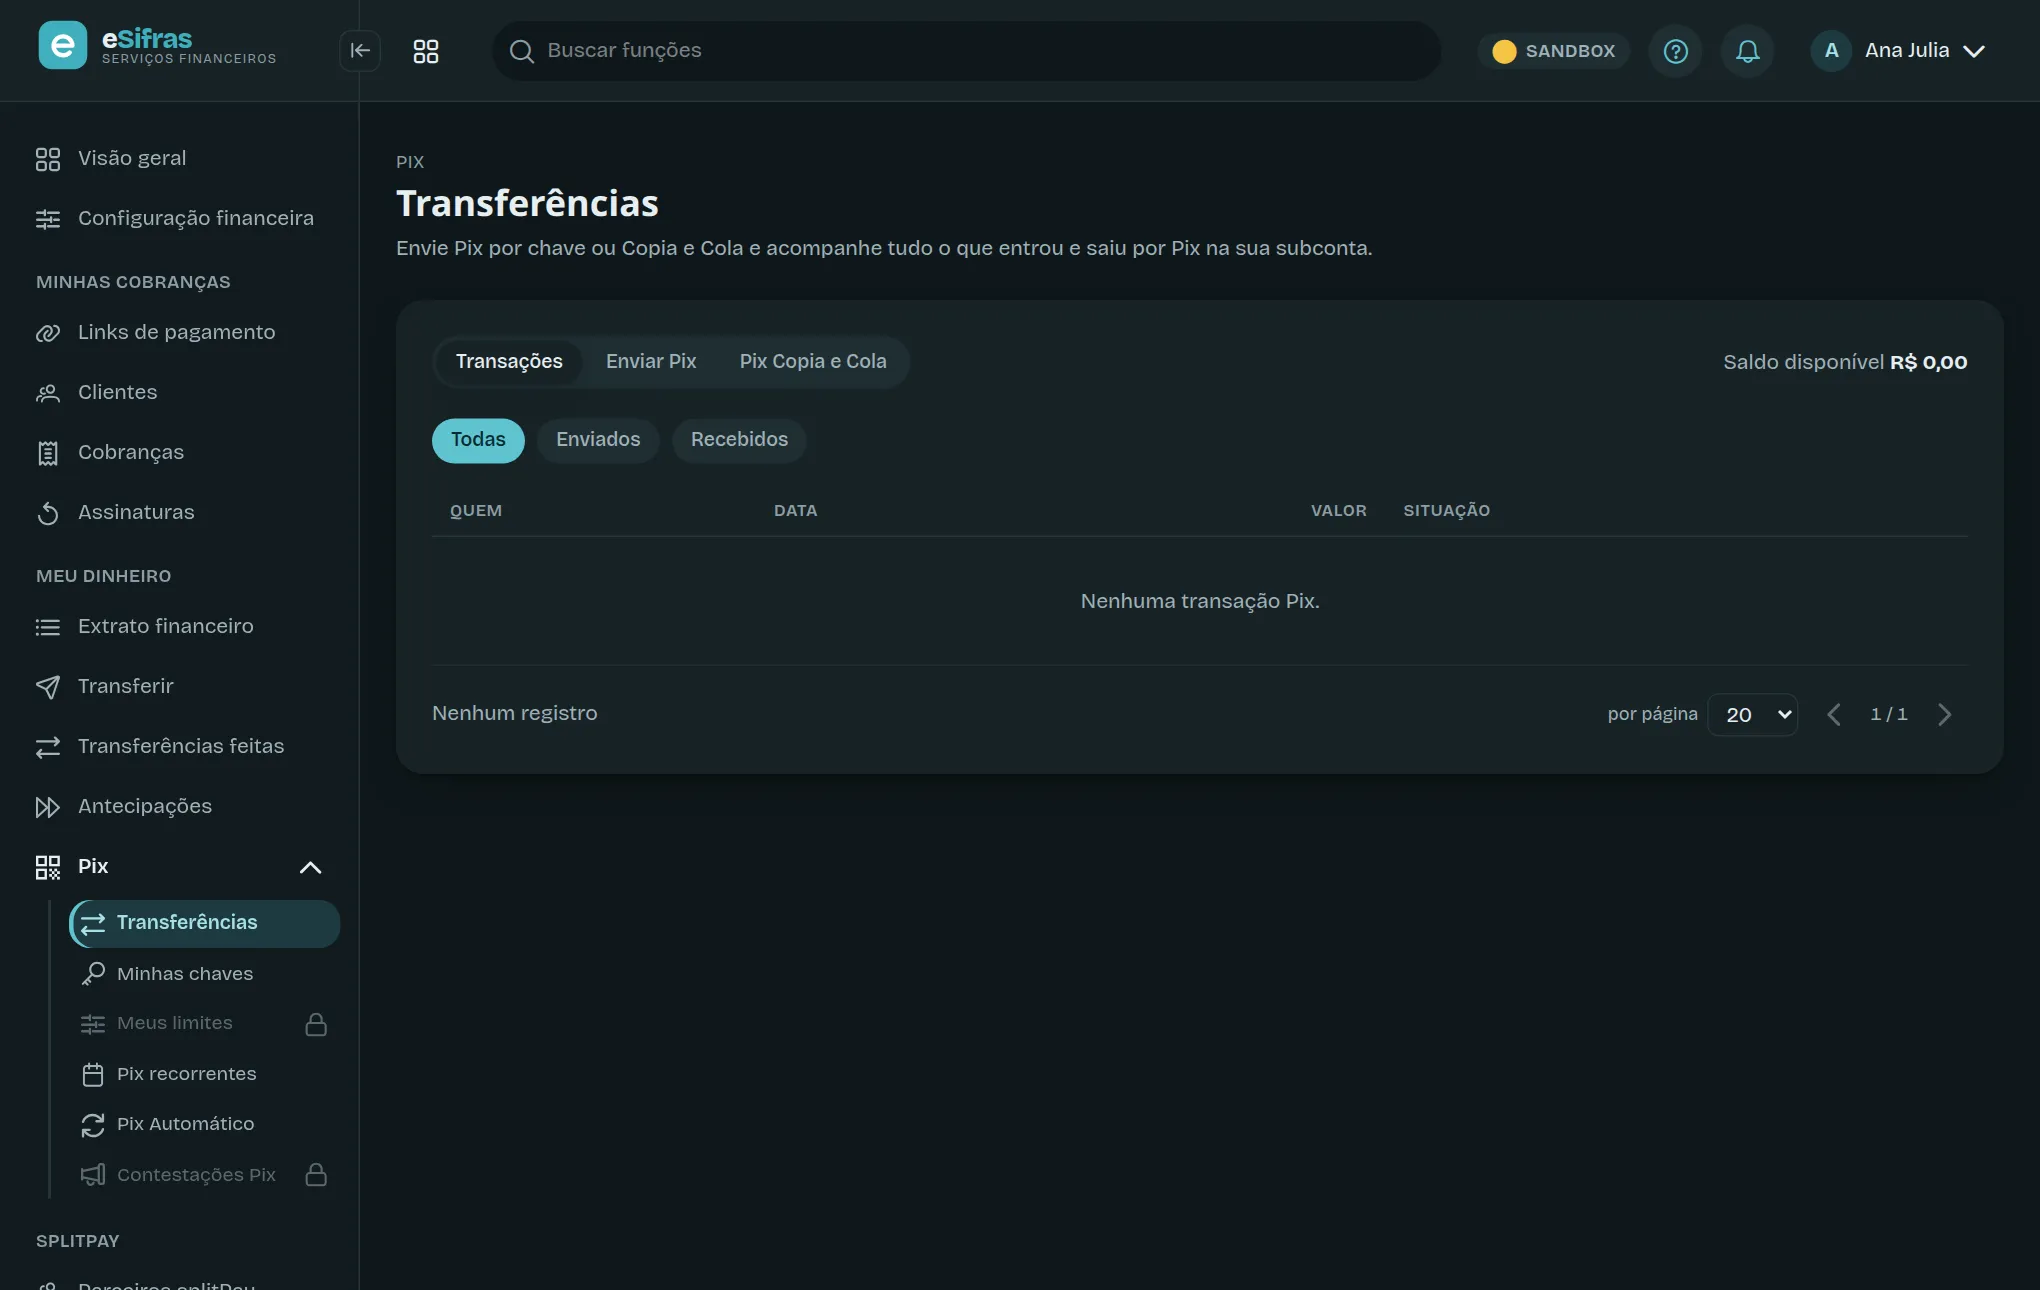Open the Cobranças page
2040x1290 pixels.
coord(179,453)
